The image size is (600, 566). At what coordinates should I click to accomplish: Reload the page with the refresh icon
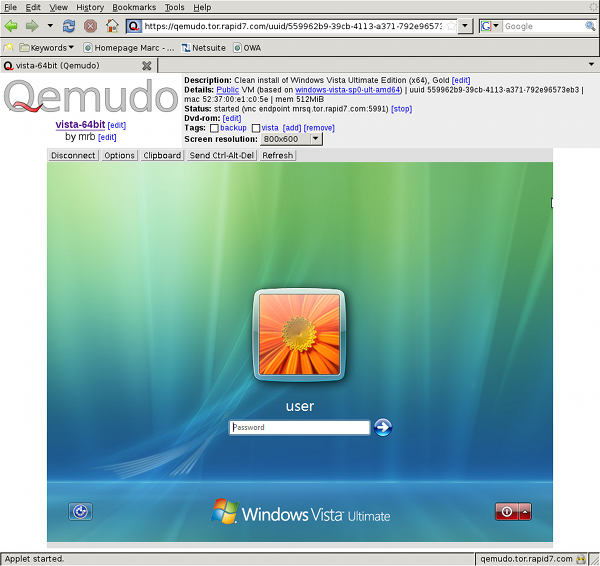pos(69,26)
